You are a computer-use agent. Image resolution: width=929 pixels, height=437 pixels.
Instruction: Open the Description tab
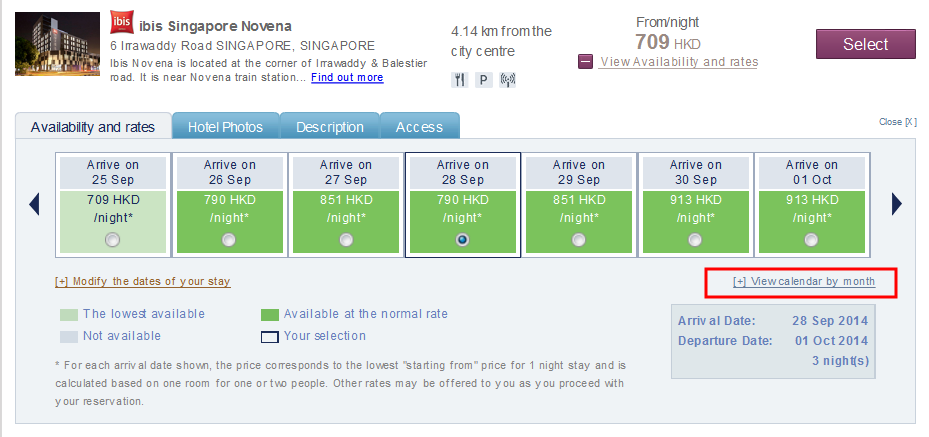click(329, 127)
